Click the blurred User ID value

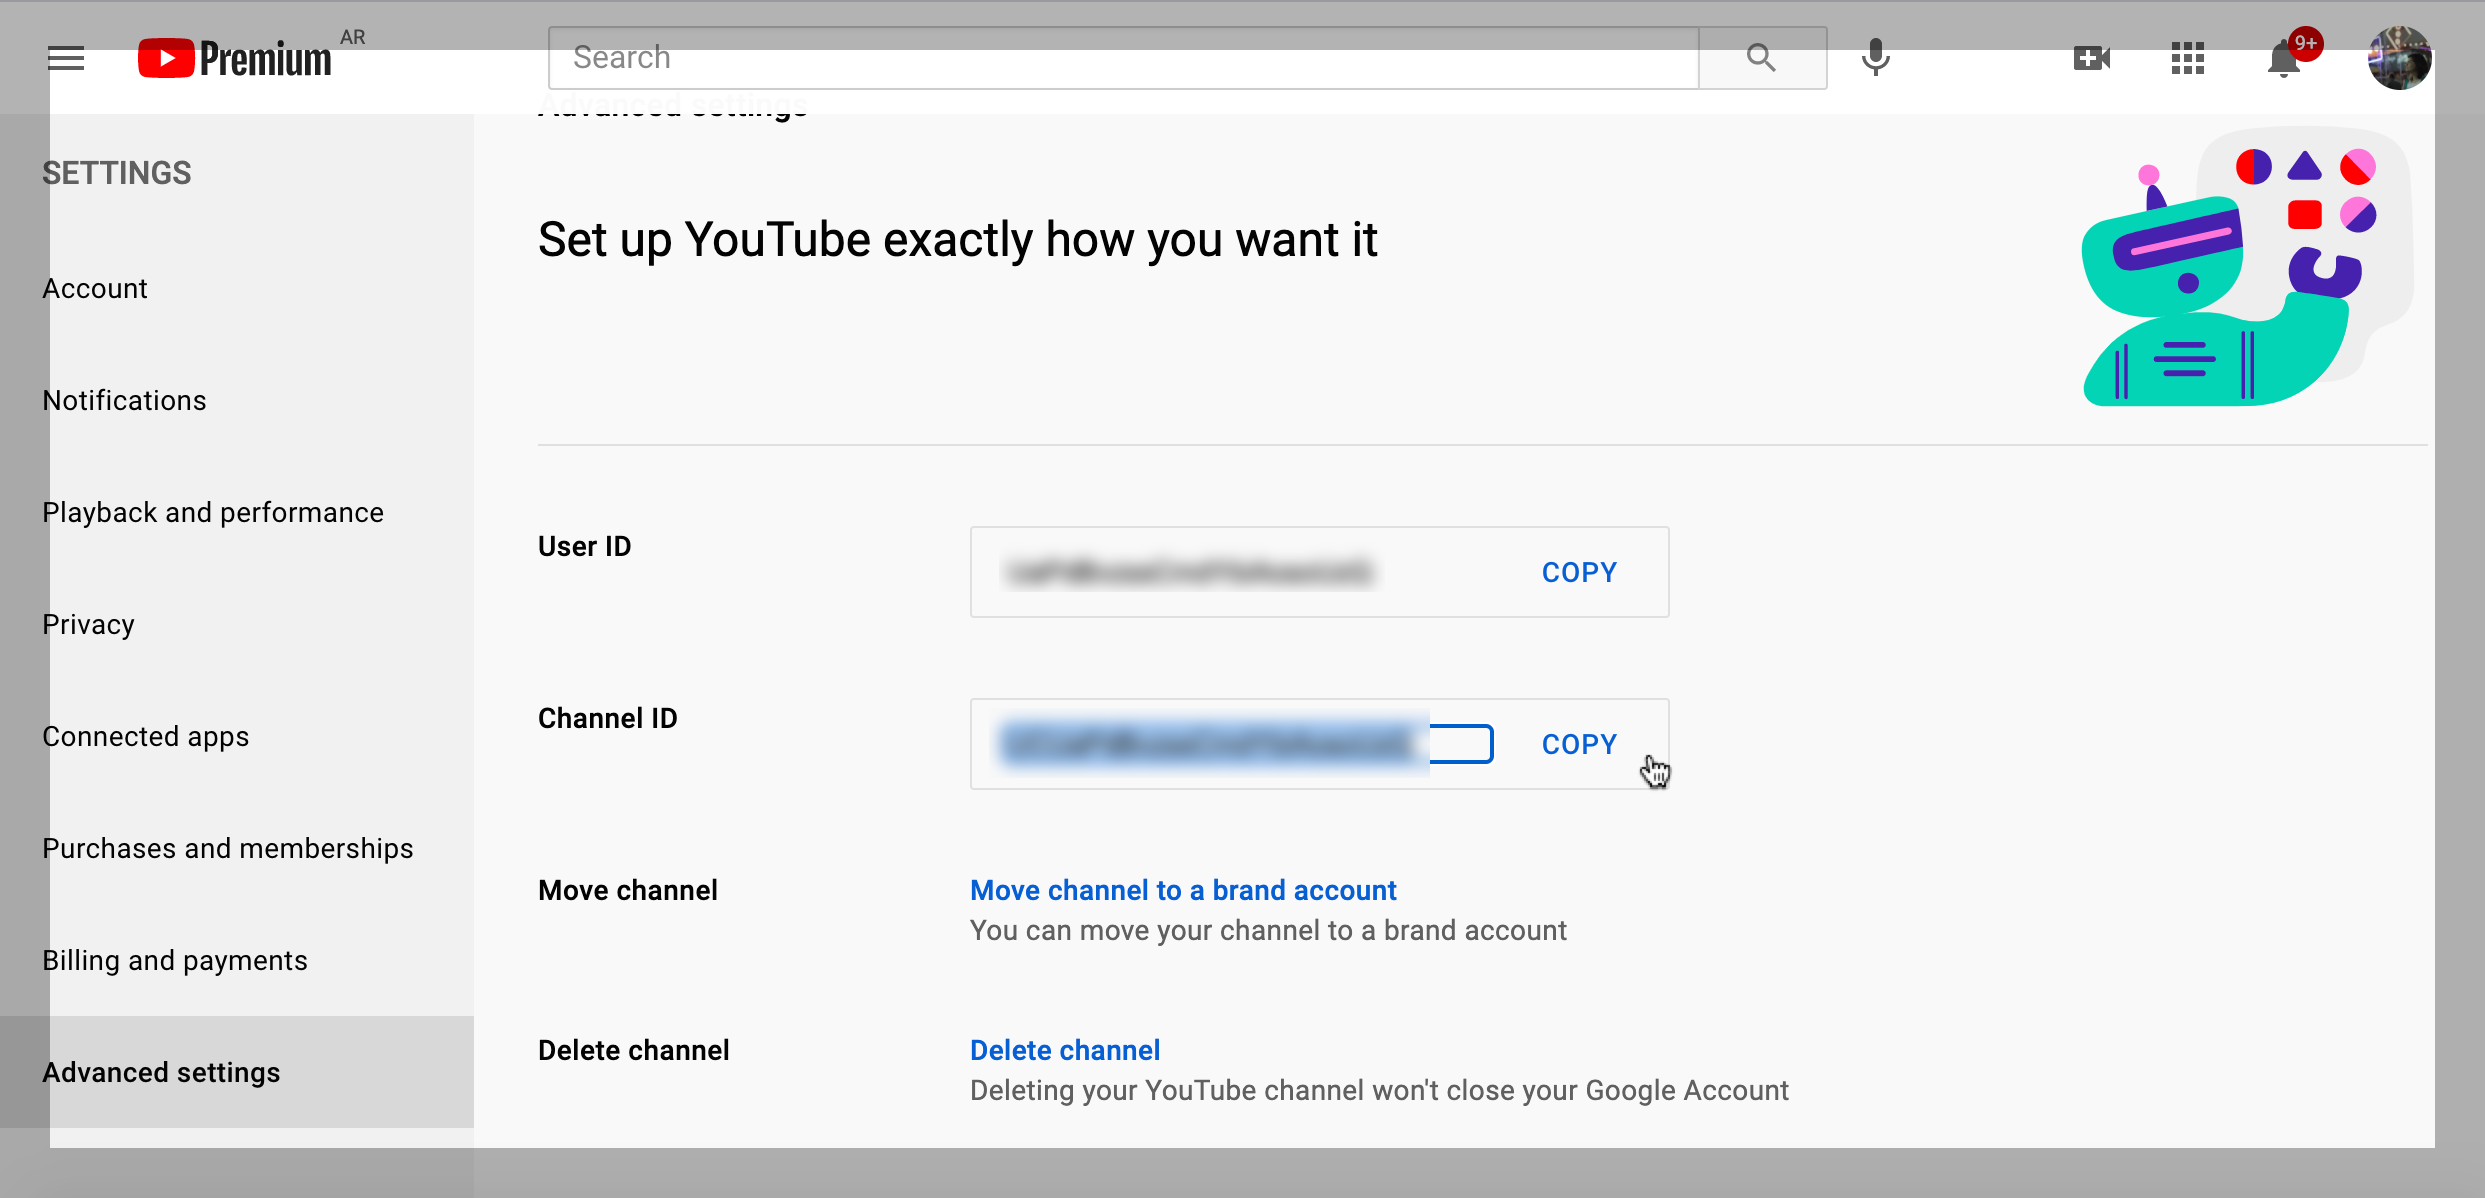[x=1189, y=572]
